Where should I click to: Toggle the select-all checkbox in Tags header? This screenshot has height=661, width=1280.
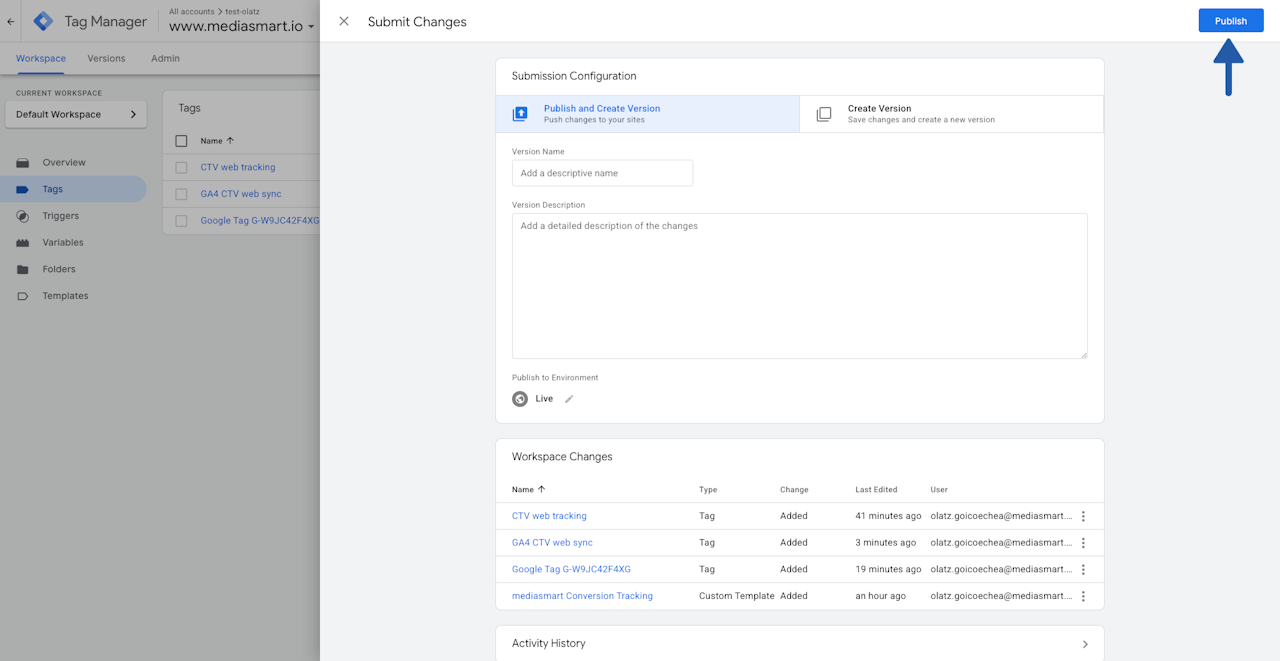181,141
